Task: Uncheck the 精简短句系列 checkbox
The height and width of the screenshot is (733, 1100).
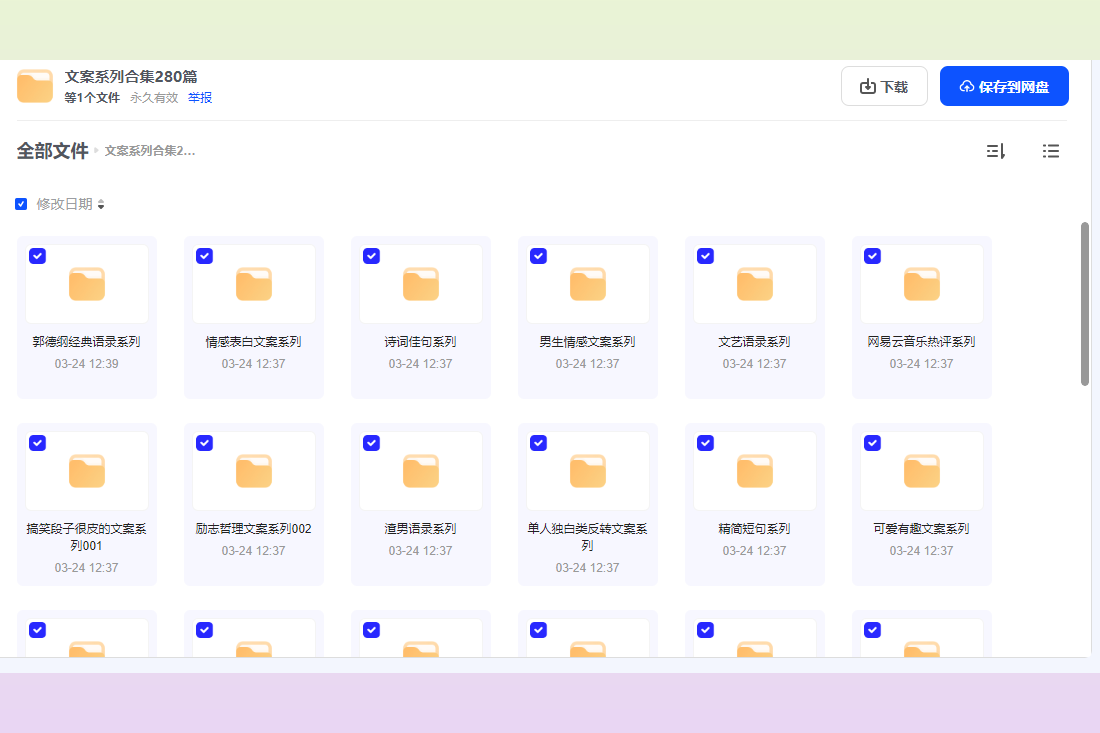Action: pos(706,443)
